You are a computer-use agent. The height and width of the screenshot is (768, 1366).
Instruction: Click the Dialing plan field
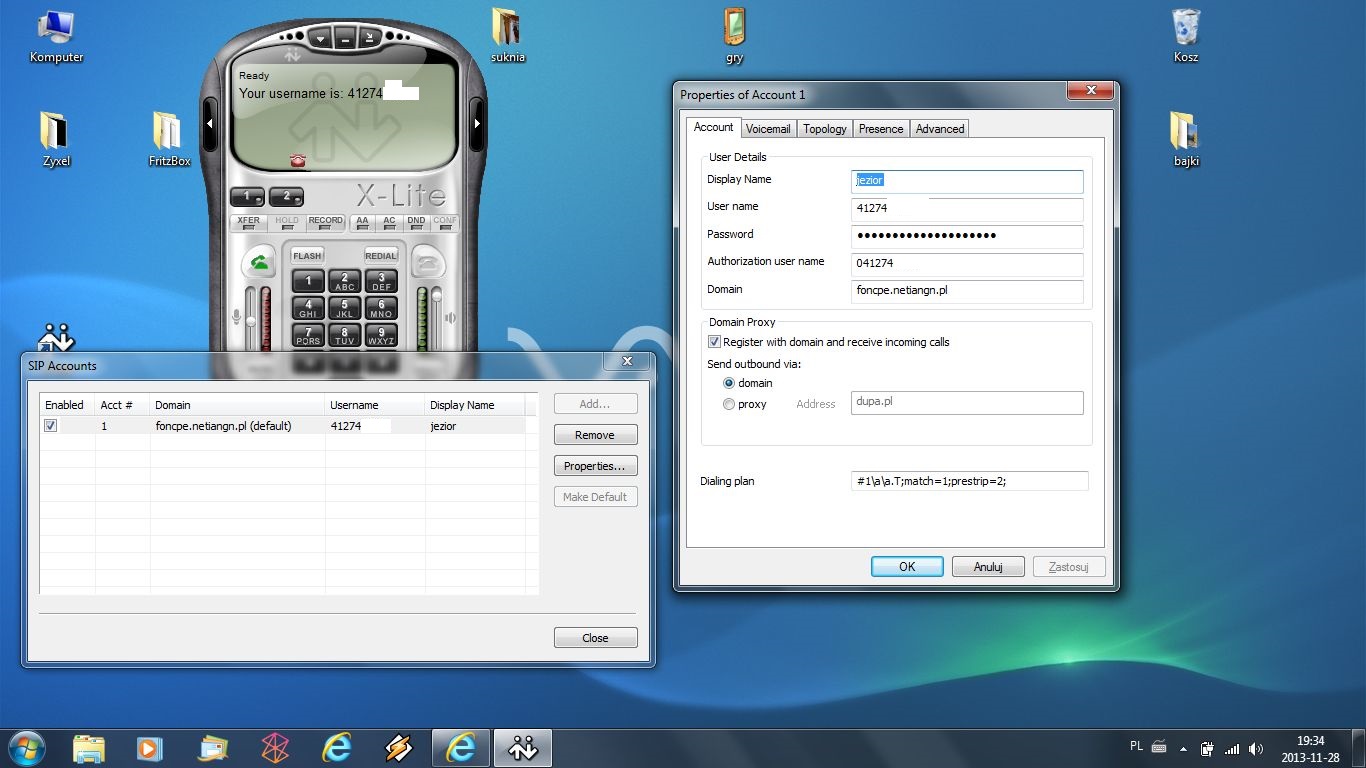click(x=969, y=481)
